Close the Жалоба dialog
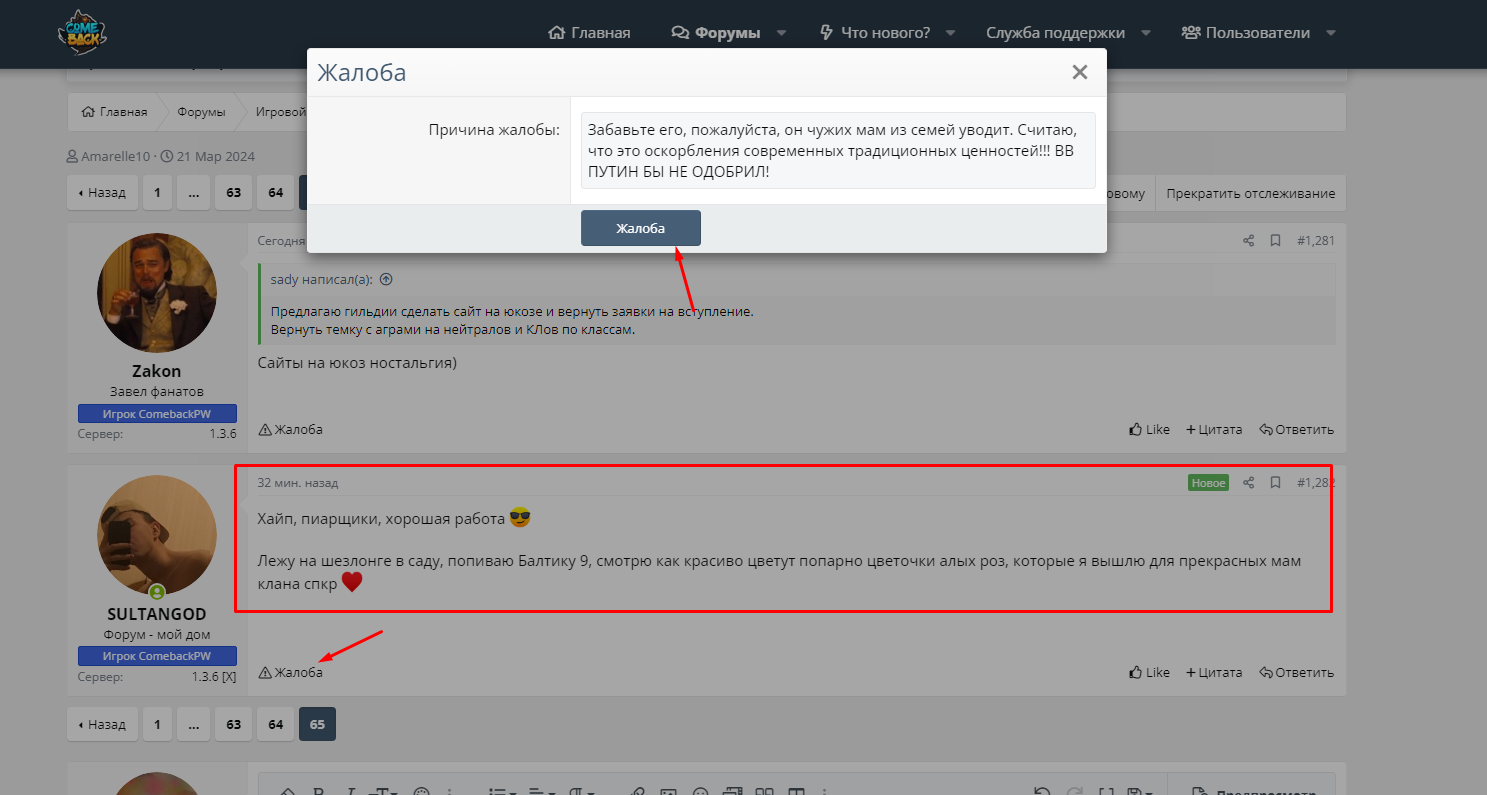Viewport: 1487px width, 795px height. pos(1079,72)
